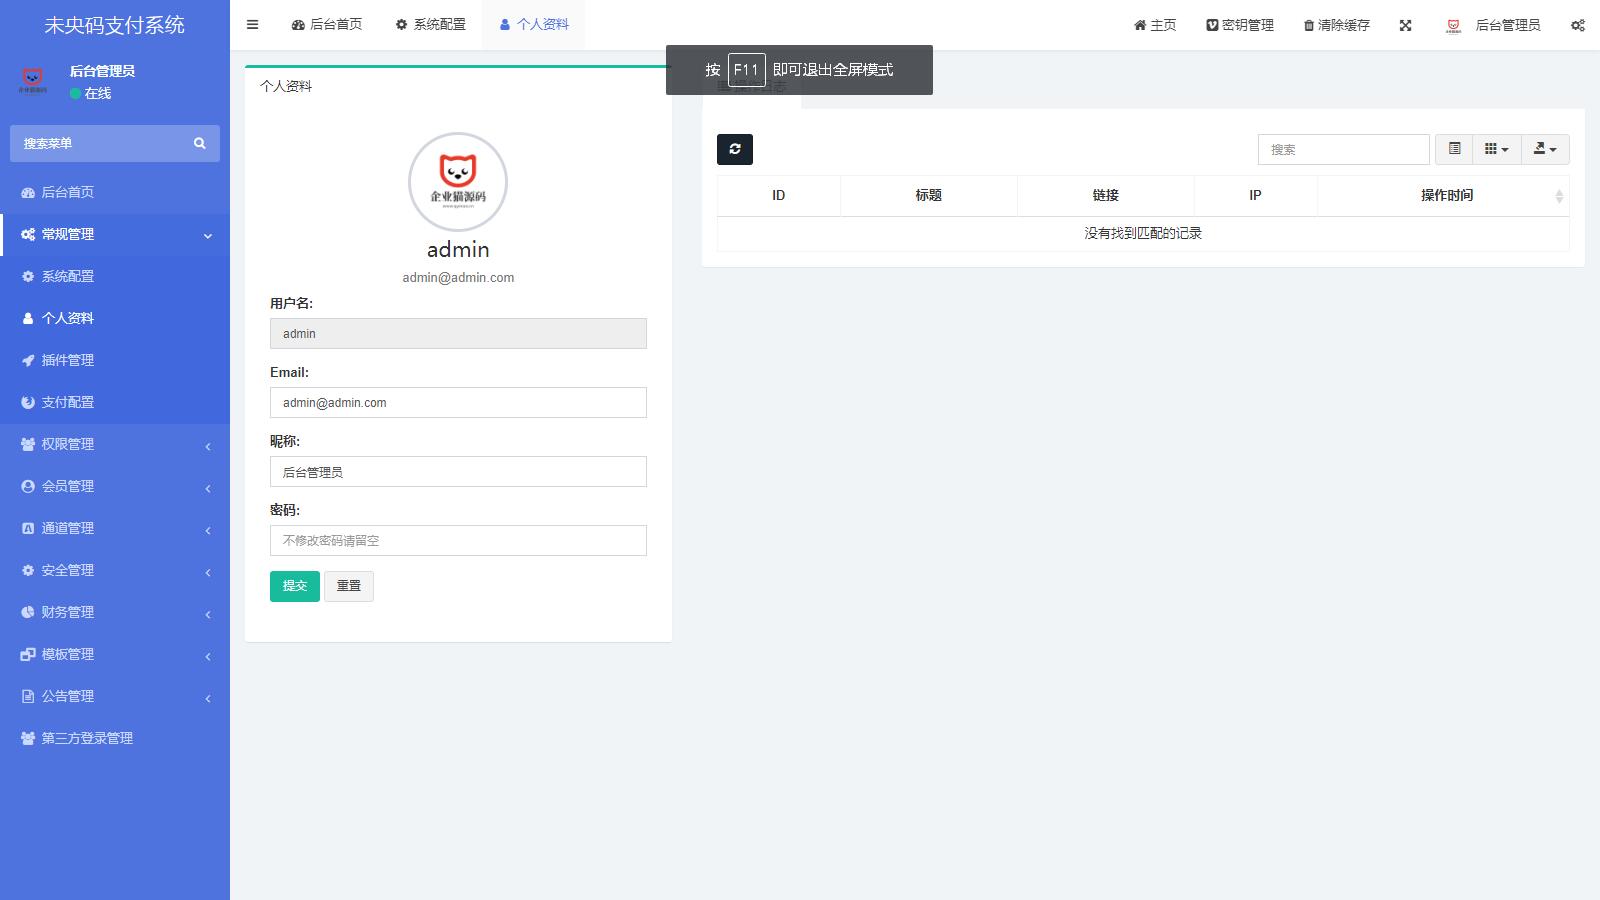Click the settings gears icon at top right
Image resolution: width=1600 pixels, height=900 pixels.
coord(1577,25)
